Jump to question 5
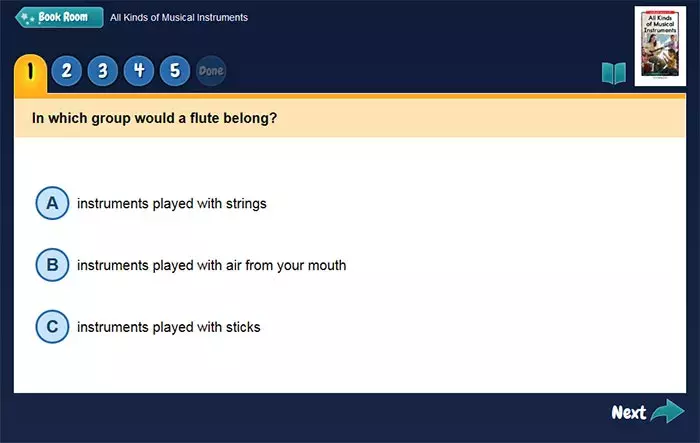 174,71
